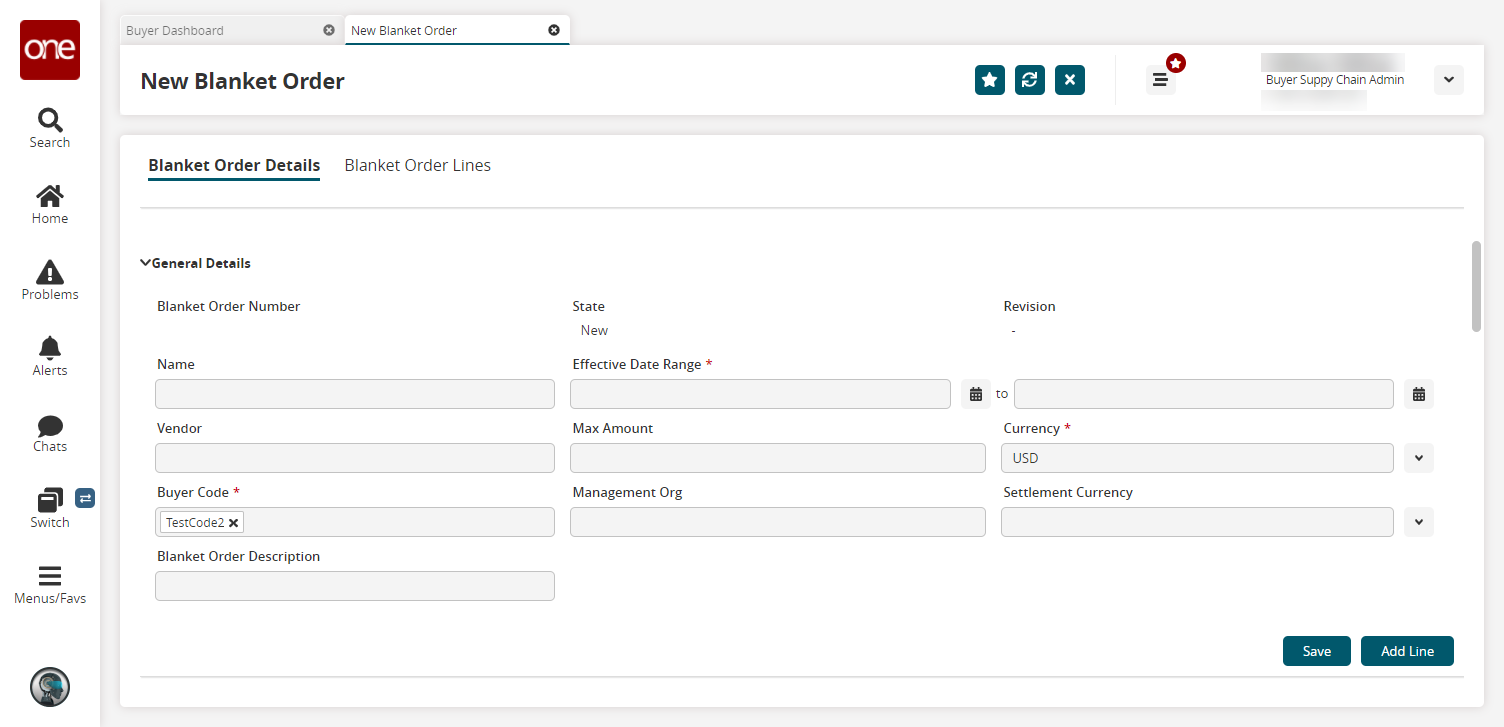The height and width of the screenshot is (727, 1504).
Task: Expand the Currency dropdown
Action: [x=1418, y=458]
